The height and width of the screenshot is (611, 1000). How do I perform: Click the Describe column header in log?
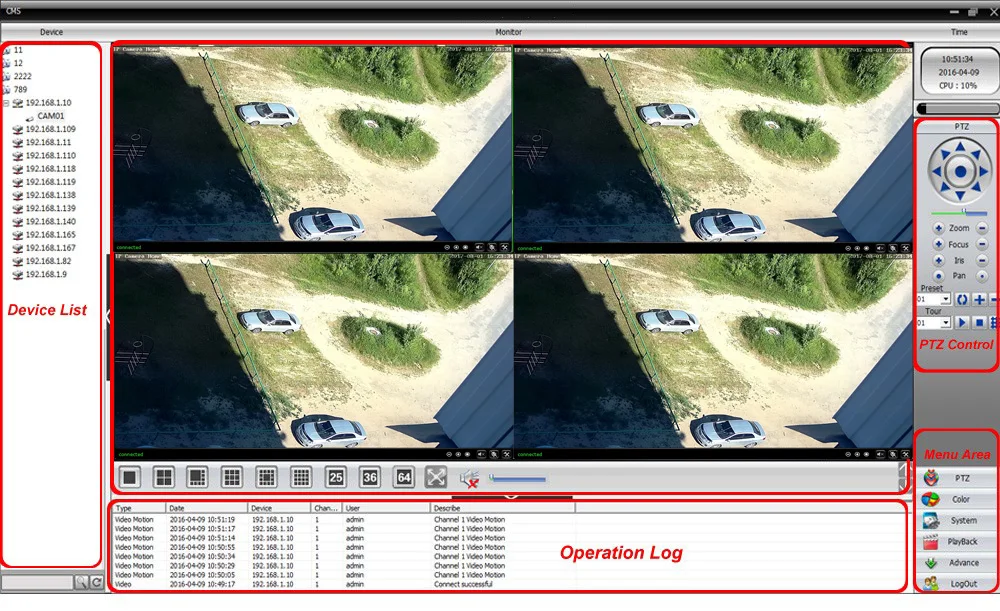(x=503, y=508)
